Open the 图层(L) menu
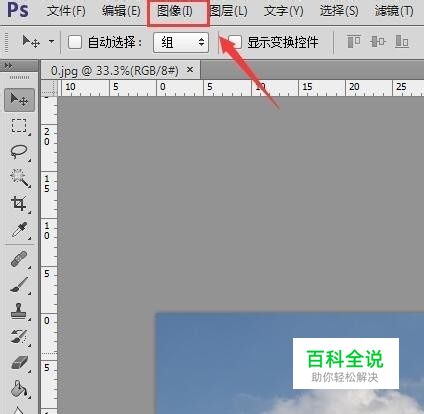This screenshot has height=414, width=424. (229, 11)
